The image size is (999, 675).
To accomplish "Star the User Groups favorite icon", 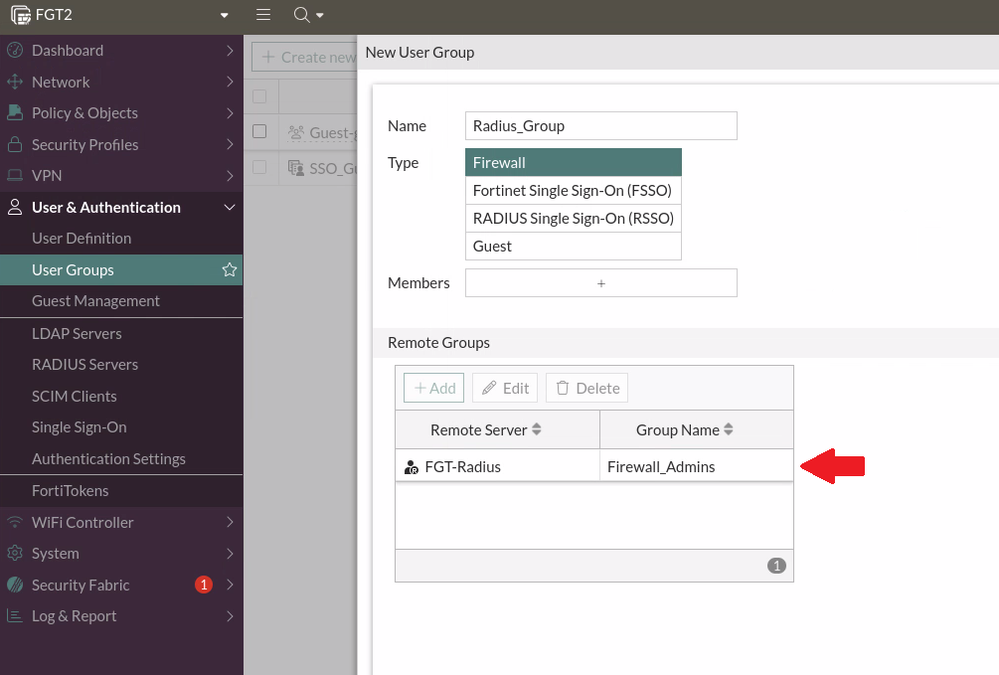I will pos(229,270).
